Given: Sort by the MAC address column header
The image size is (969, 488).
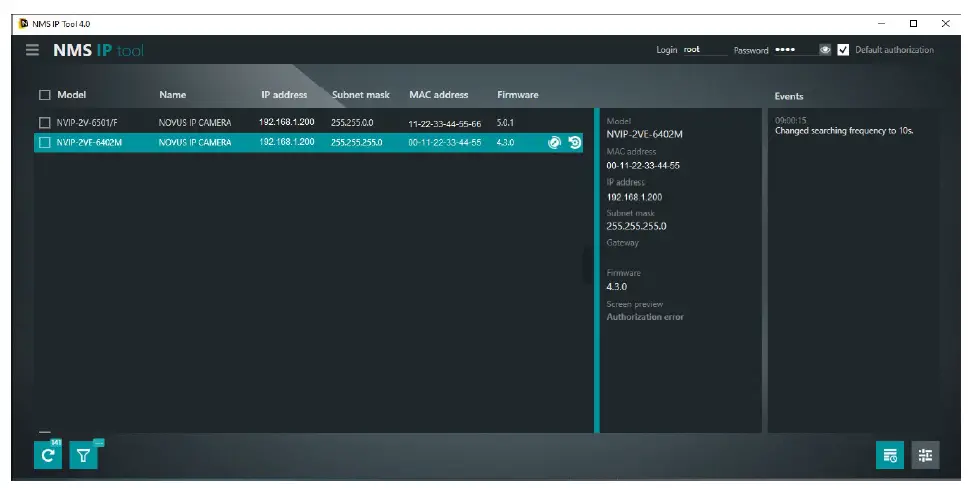Looking at the screenshot, I should click(x=439, y=95).
